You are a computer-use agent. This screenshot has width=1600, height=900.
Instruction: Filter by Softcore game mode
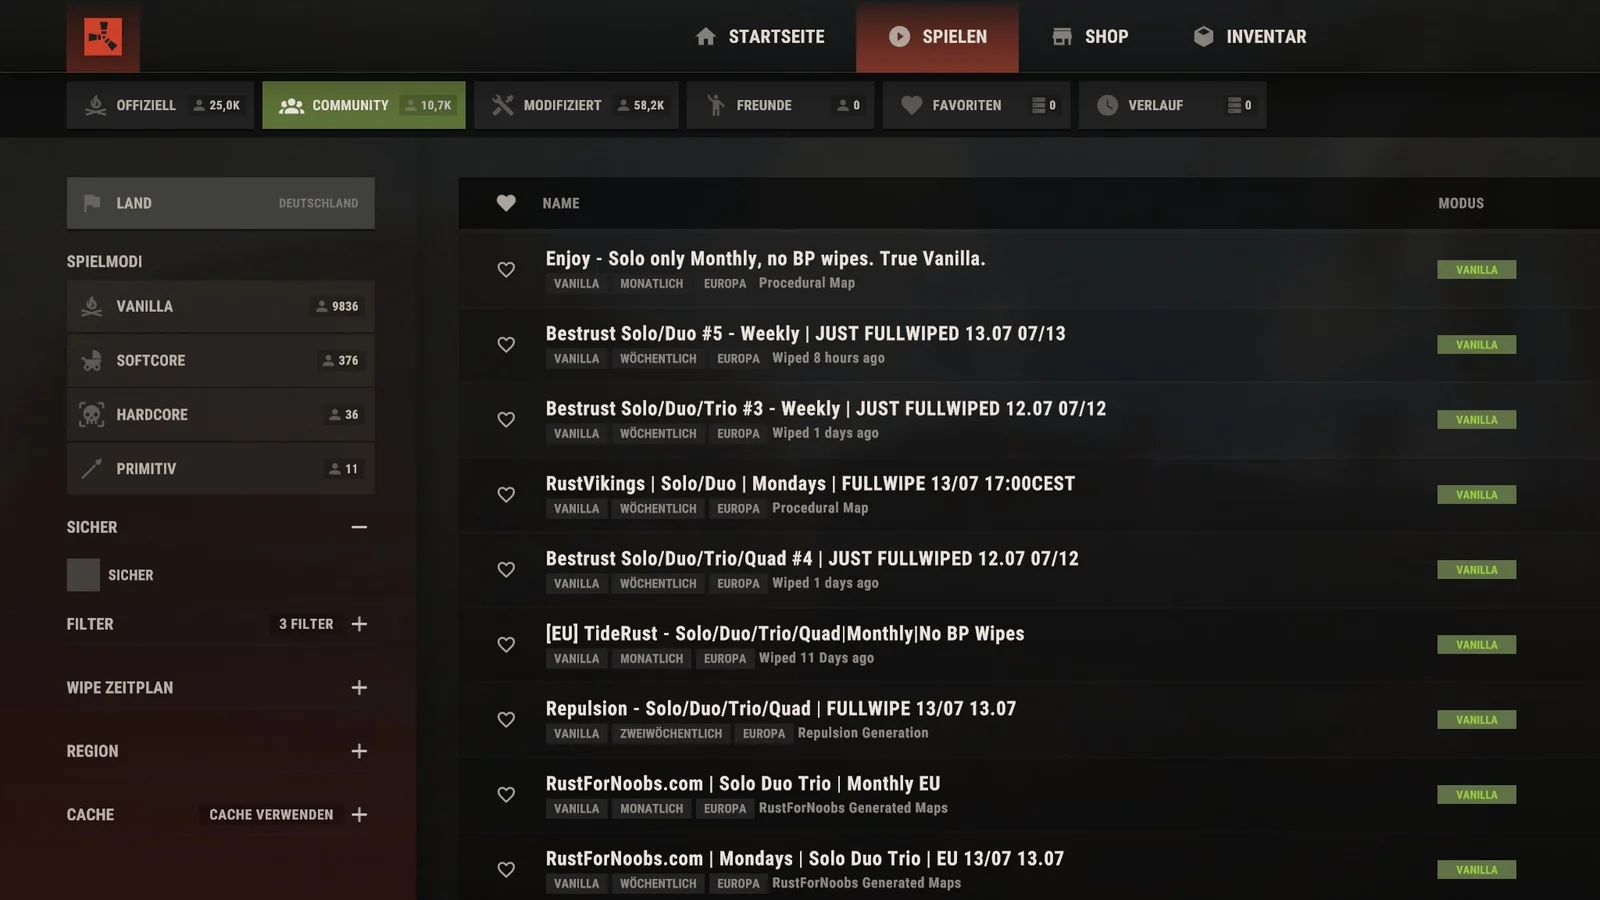click(x=221, y=360)
